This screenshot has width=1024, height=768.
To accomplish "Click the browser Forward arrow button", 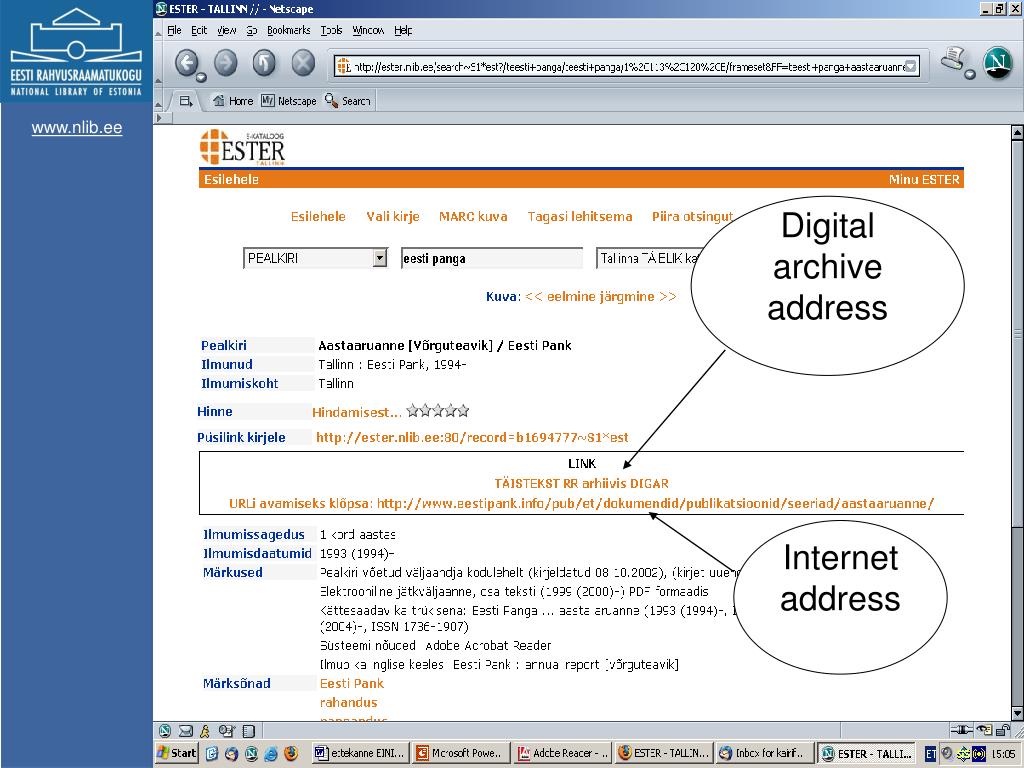I will (x=226, y=63).
